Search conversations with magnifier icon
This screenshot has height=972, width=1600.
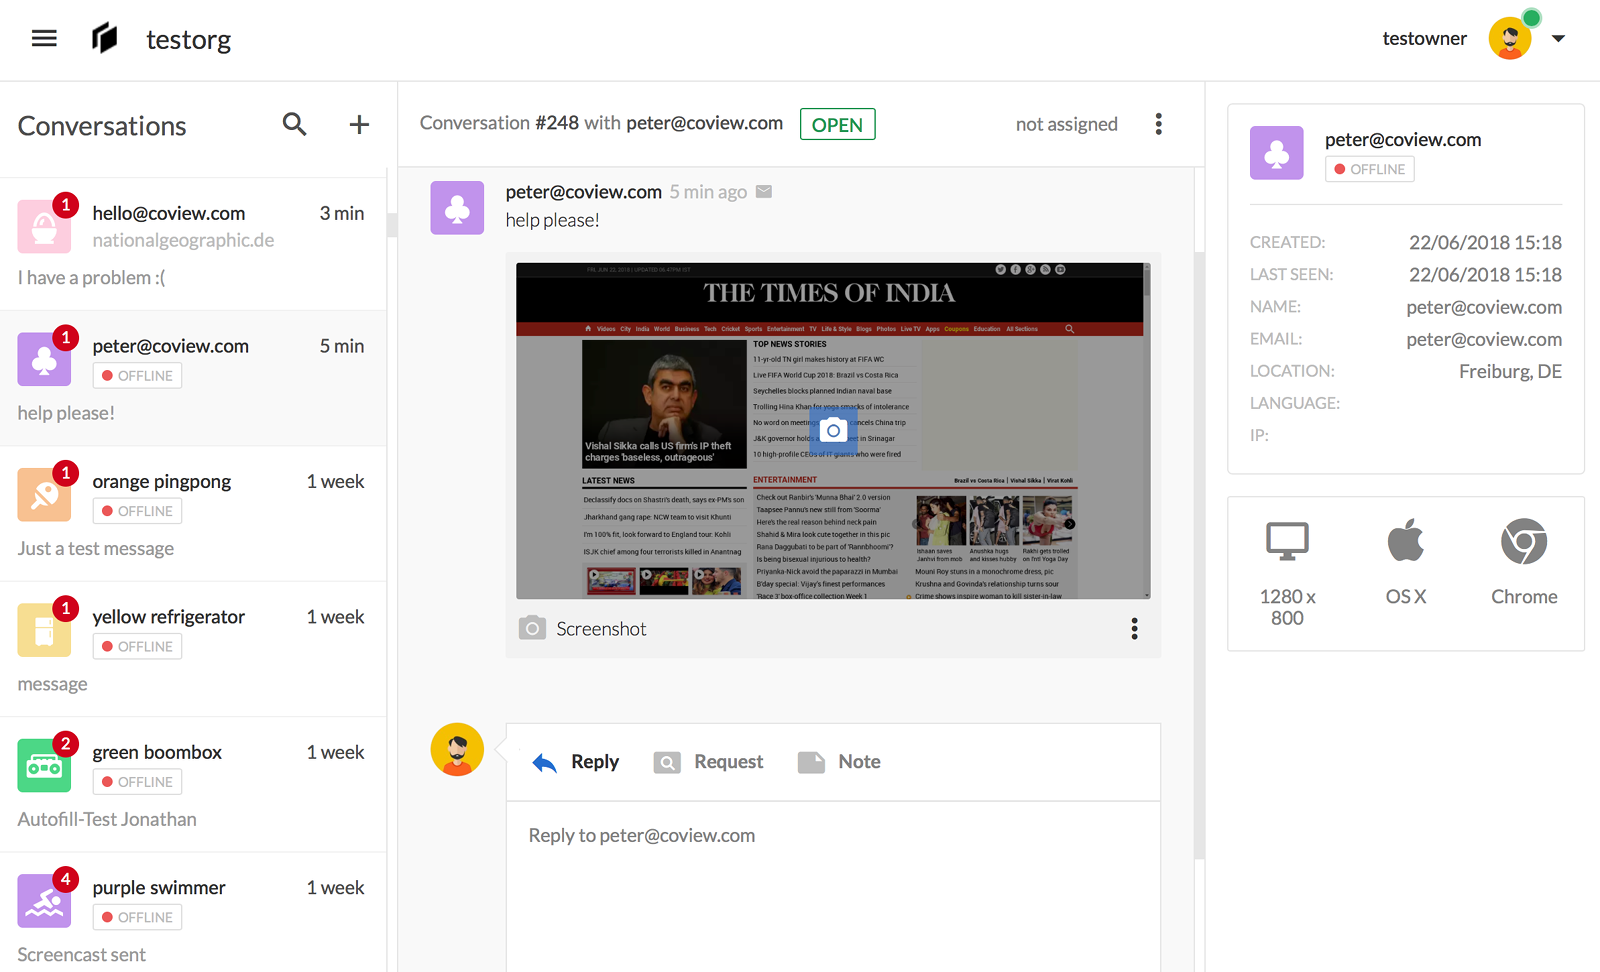[294, 124]
